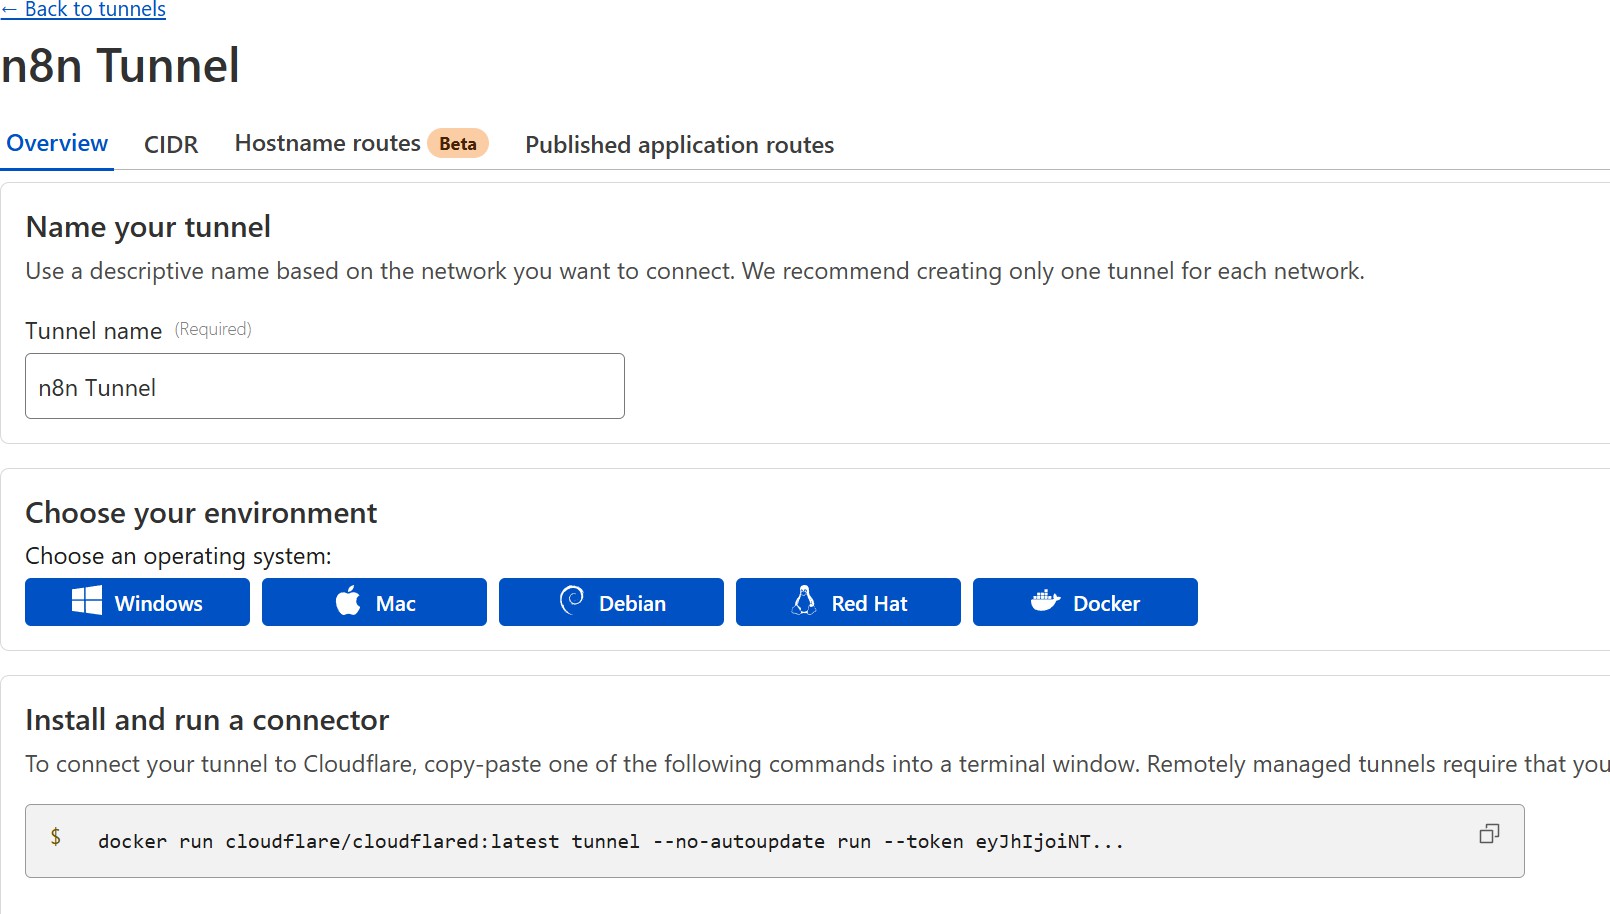Image resolution: width=1610 pixels, height=914 pixels.
Task: Click the Apple logo icon on Mac button
Action: click(x=347, y=601)
